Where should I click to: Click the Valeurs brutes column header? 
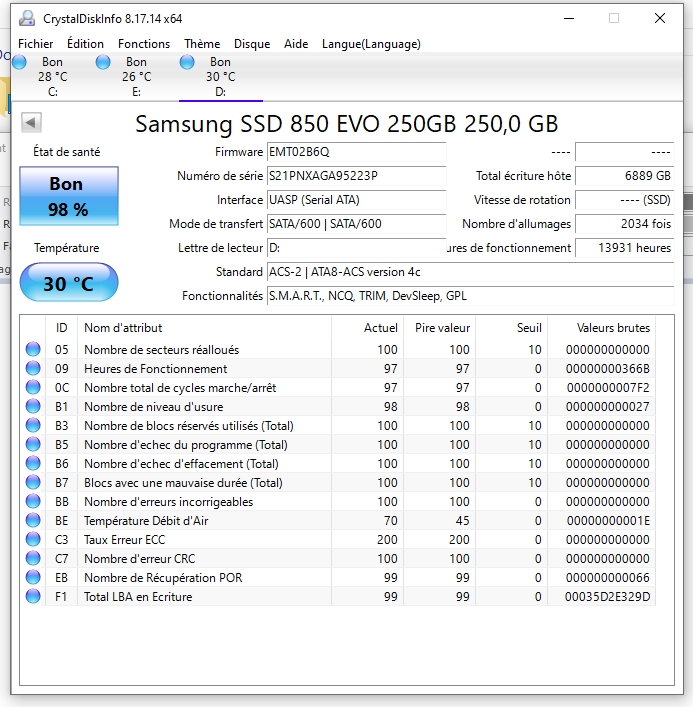coord(613,328)
